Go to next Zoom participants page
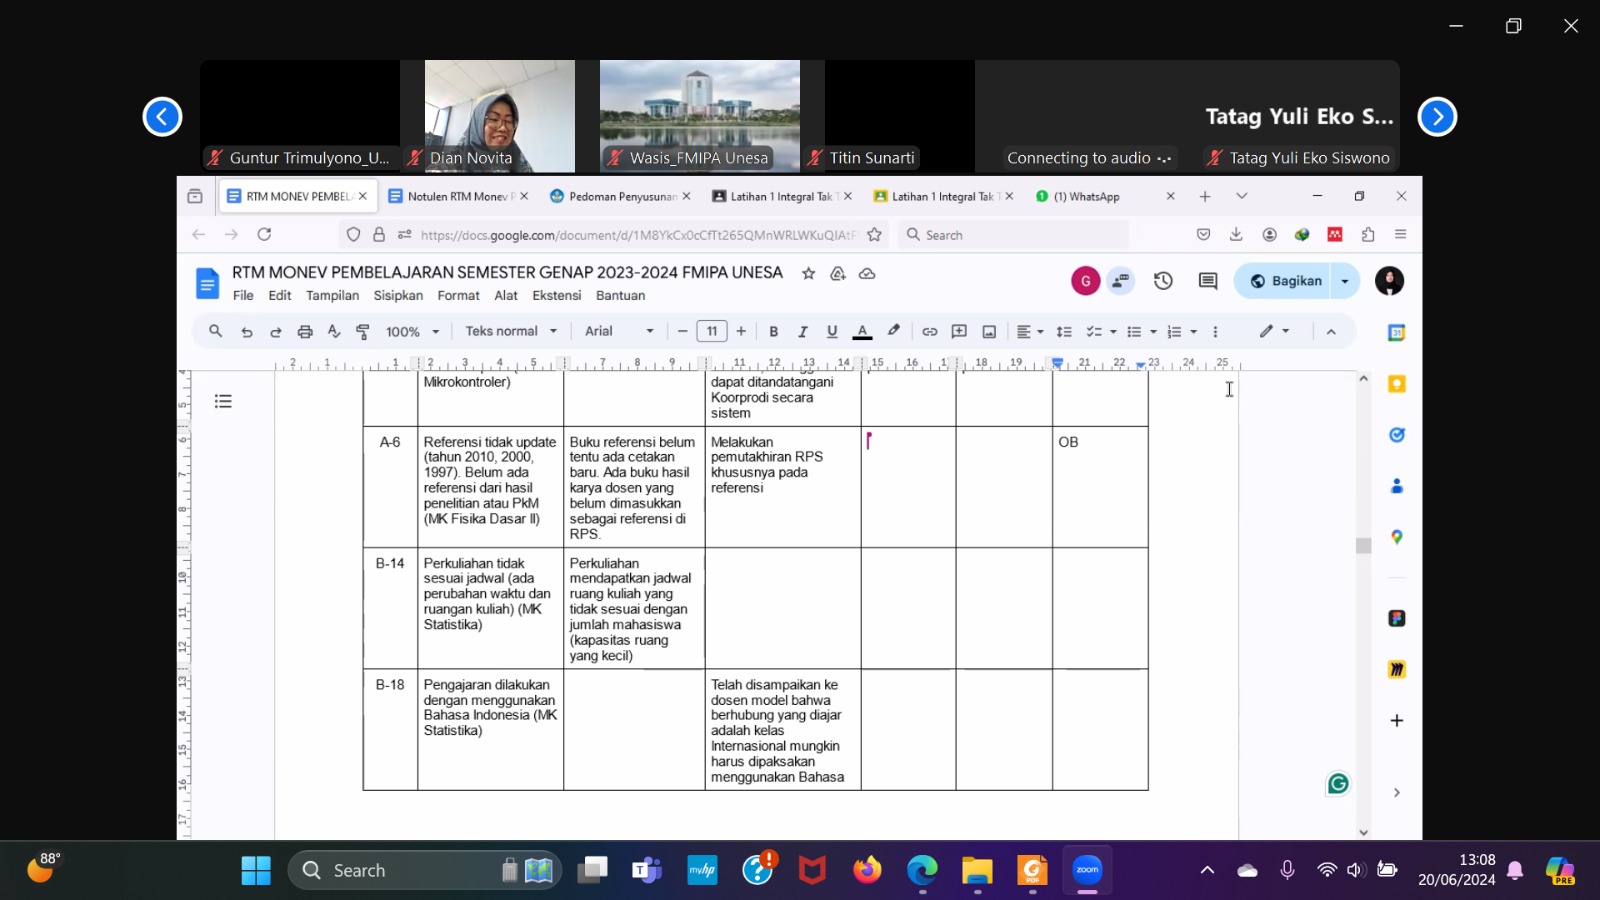Image resolution: width=1600 pixels, height=900 pixels. click(x=1437, y=117)
